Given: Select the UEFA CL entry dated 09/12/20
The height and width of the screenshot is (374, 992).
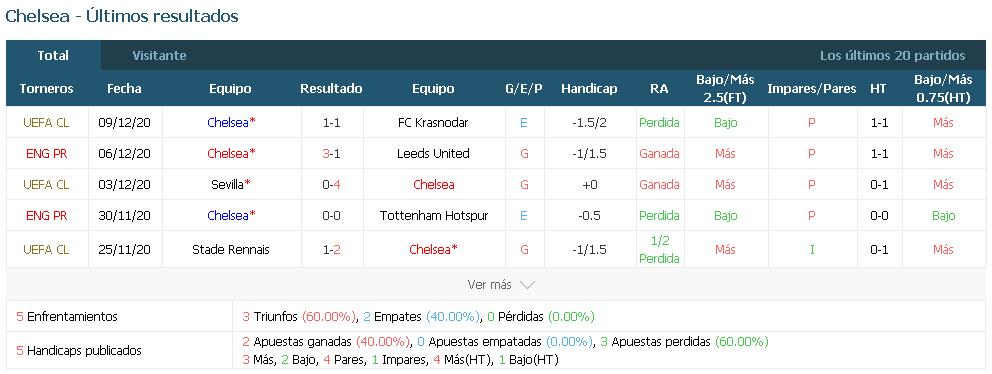Looking at the screenshot, I should [x=46, y=123].
